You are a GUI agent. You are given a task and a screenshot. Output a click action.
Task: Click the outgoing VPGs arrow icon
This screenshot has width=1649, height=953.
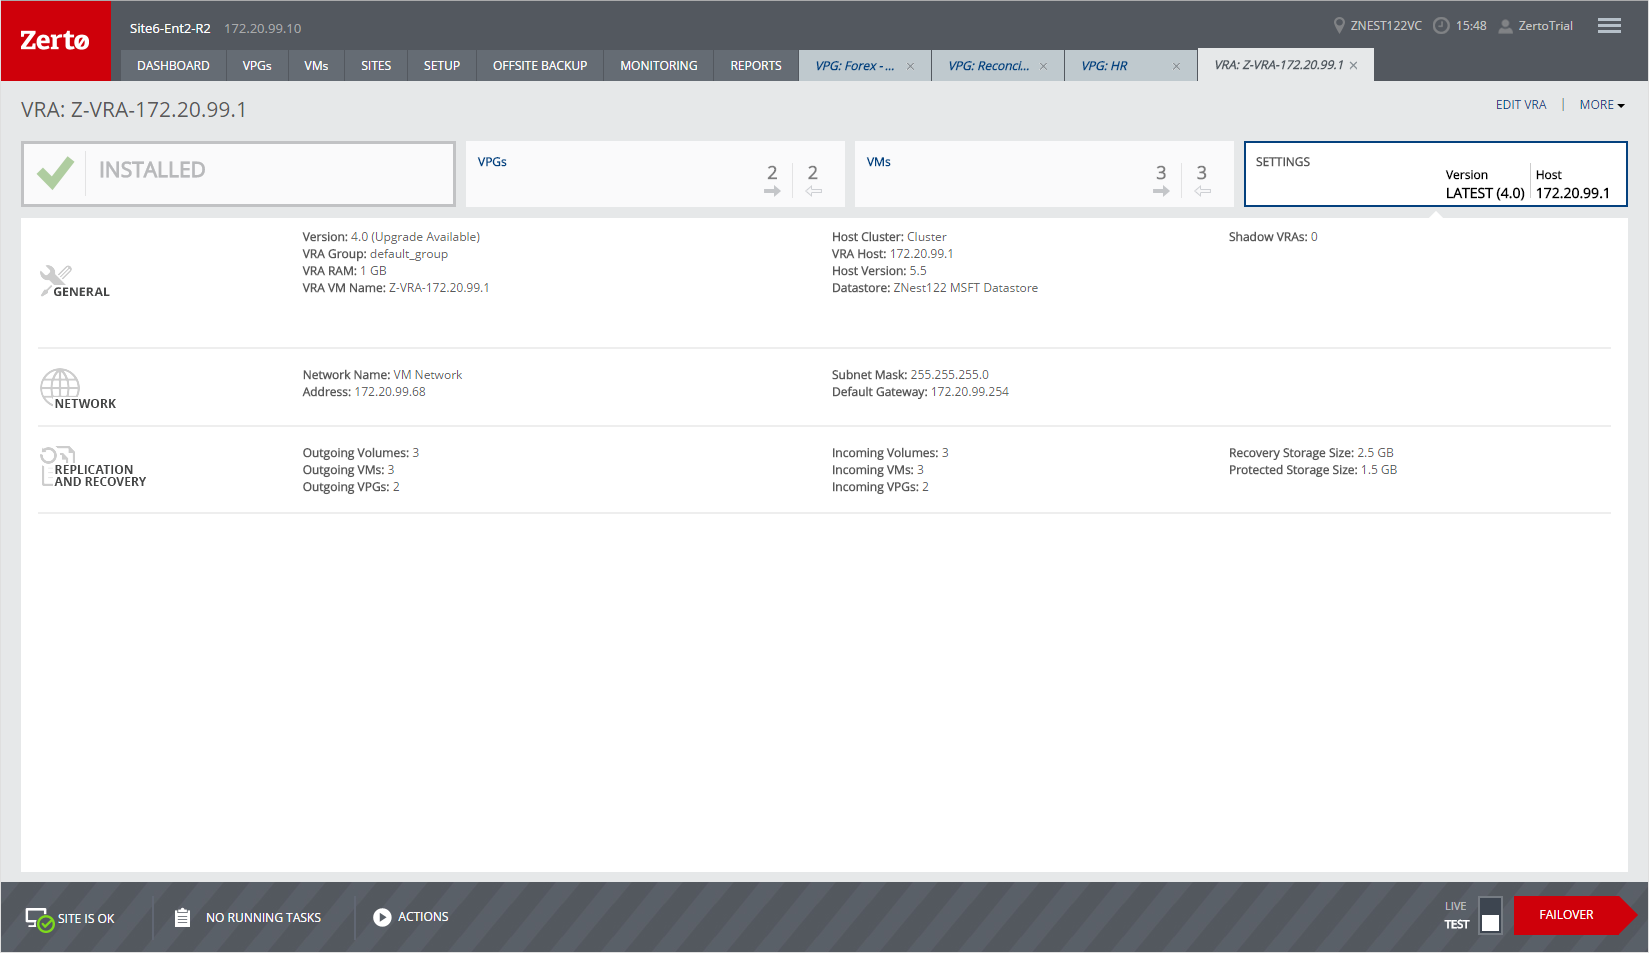[x=772, y=191]
